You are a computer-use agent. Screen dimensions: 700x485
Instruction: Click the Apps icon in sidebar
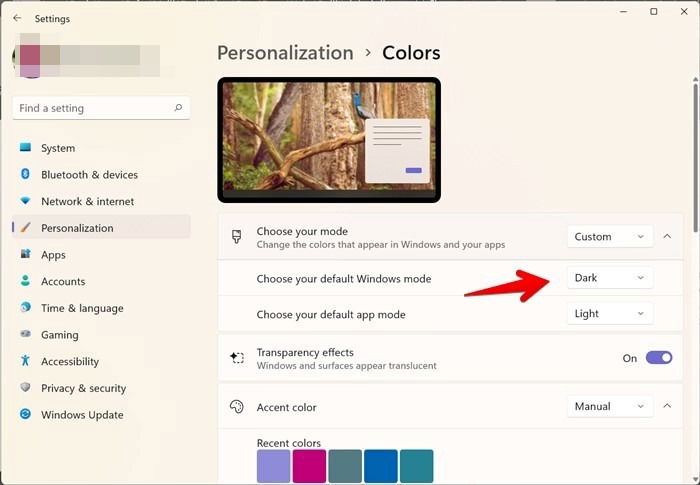pos(25,254)
